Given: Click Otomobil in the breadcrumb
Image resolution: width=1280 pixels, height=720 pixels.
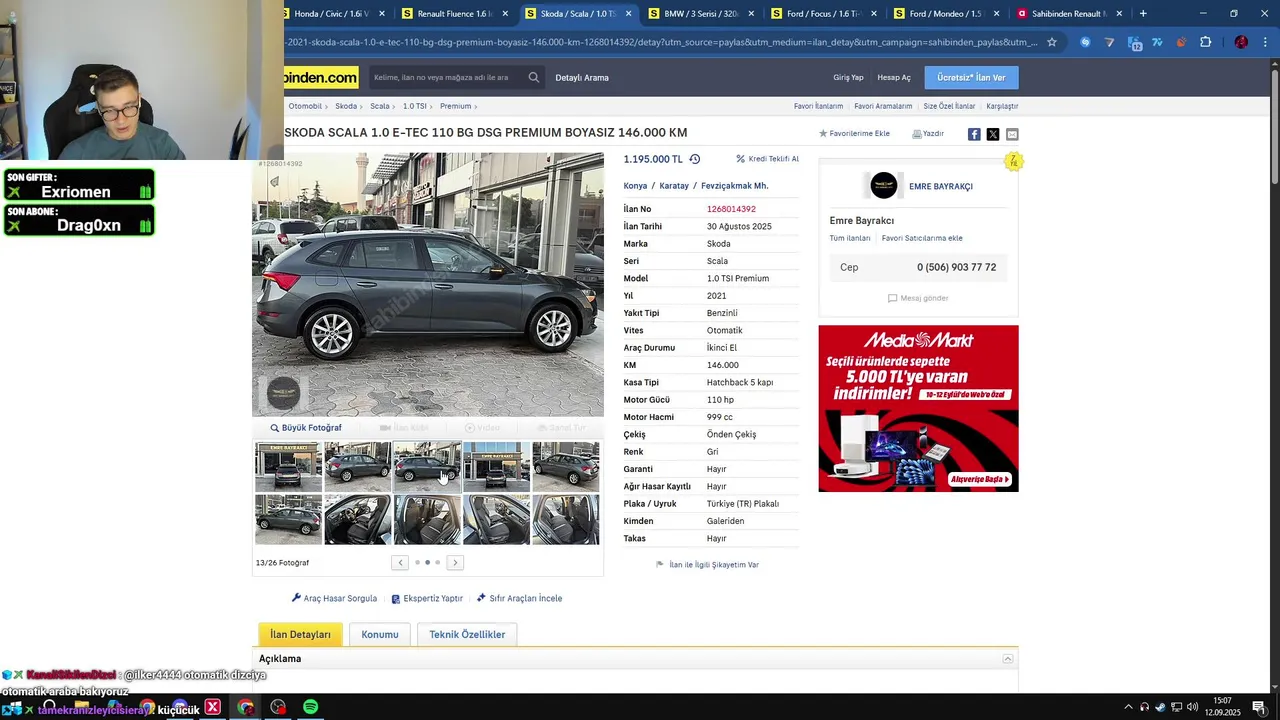Looking at the screenshot, I should click(305, 106).
